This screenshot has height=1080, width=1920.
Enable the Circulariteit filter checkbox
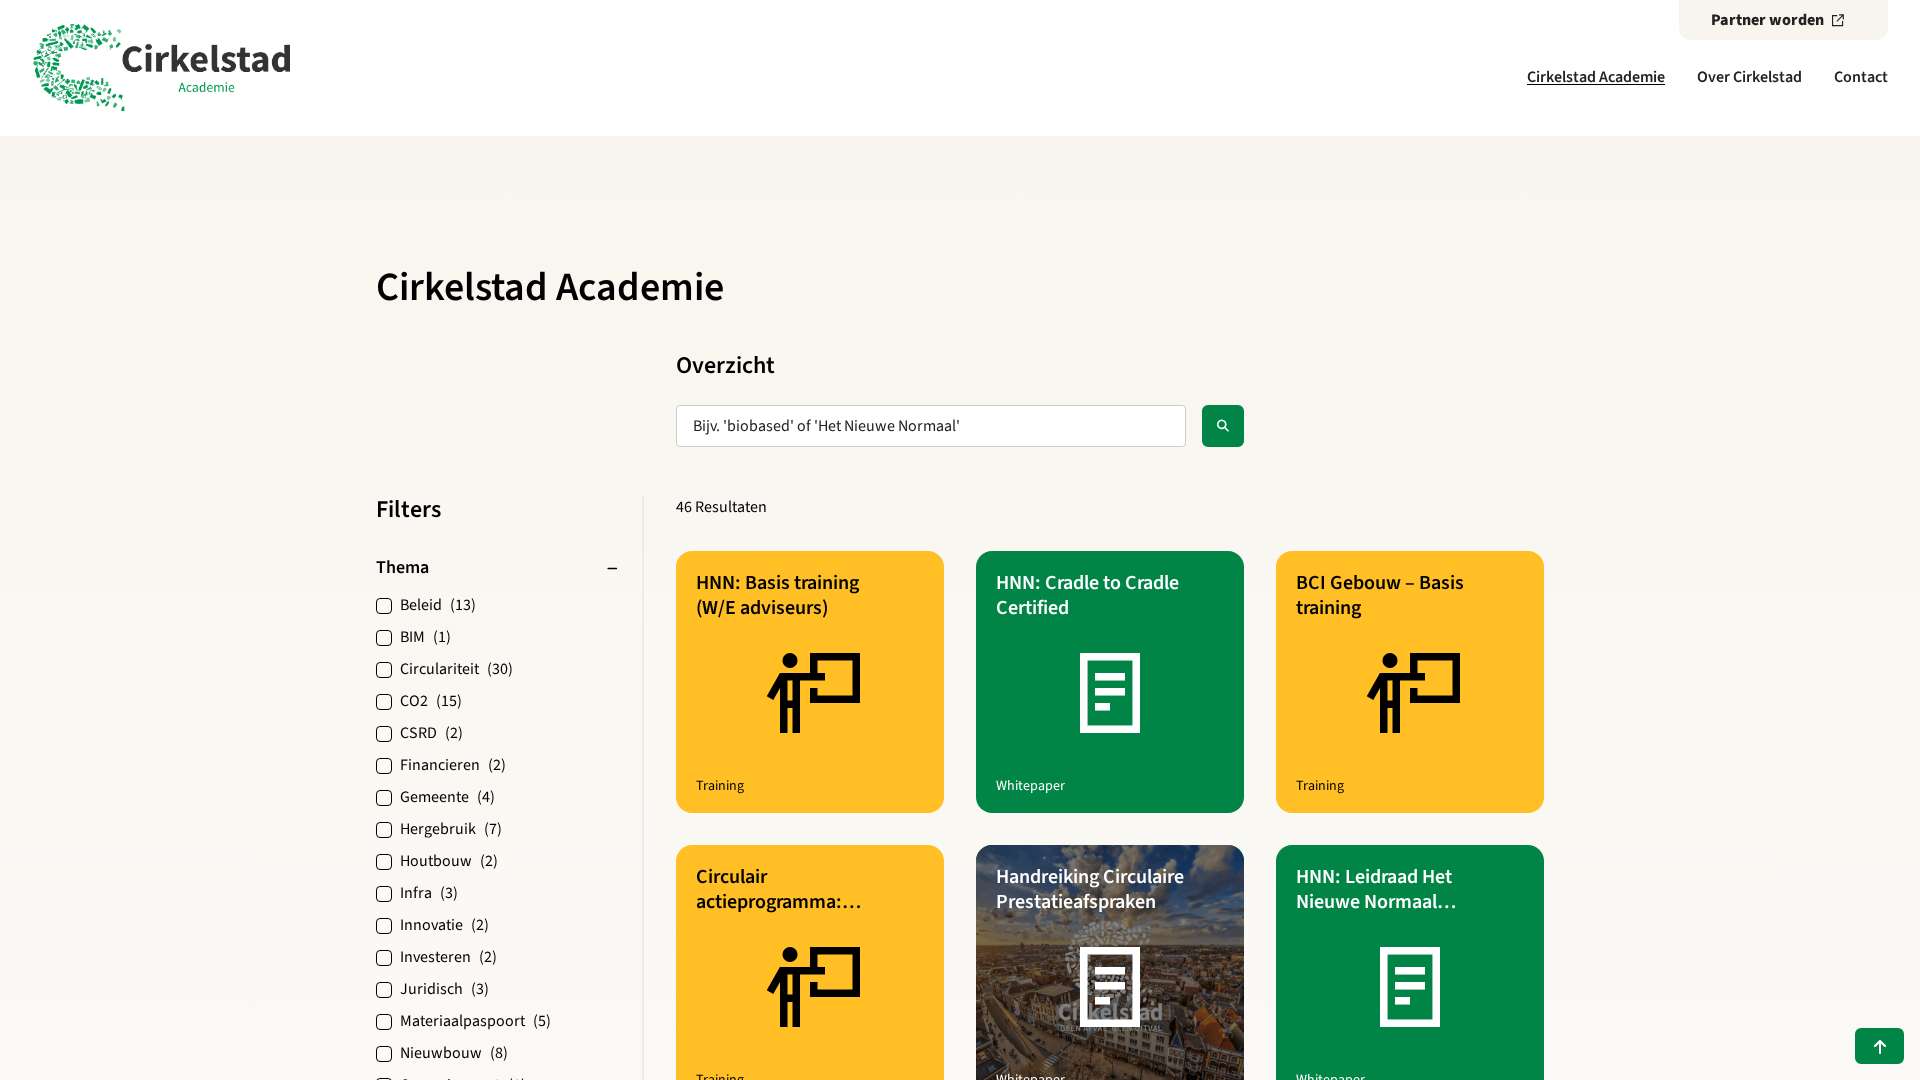click(384, 670)
